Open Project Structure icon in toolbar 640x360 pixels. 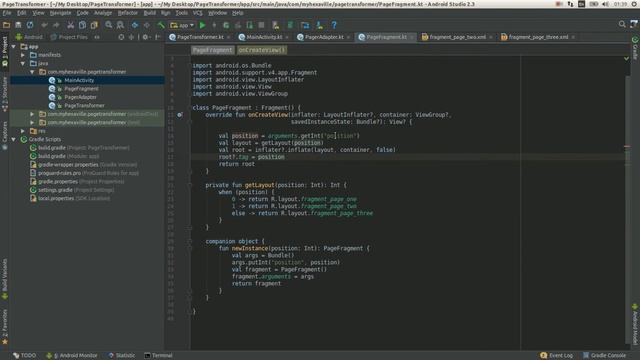(x=305, y=25)
